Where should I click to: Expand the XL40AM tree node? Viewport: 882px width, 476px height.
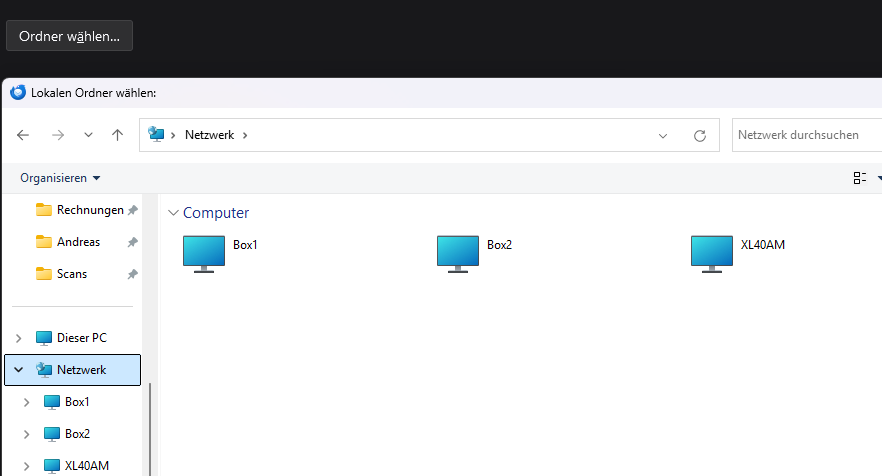(x=26, y=466)
